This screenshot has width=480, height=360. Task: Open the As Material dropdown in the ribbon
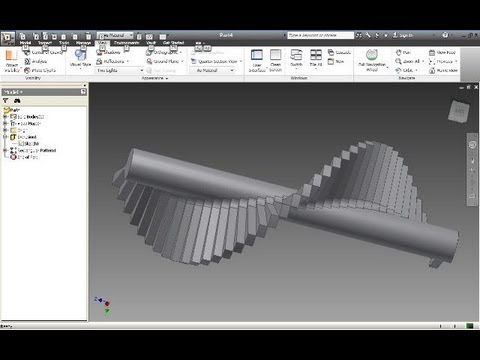click(212, 70)
